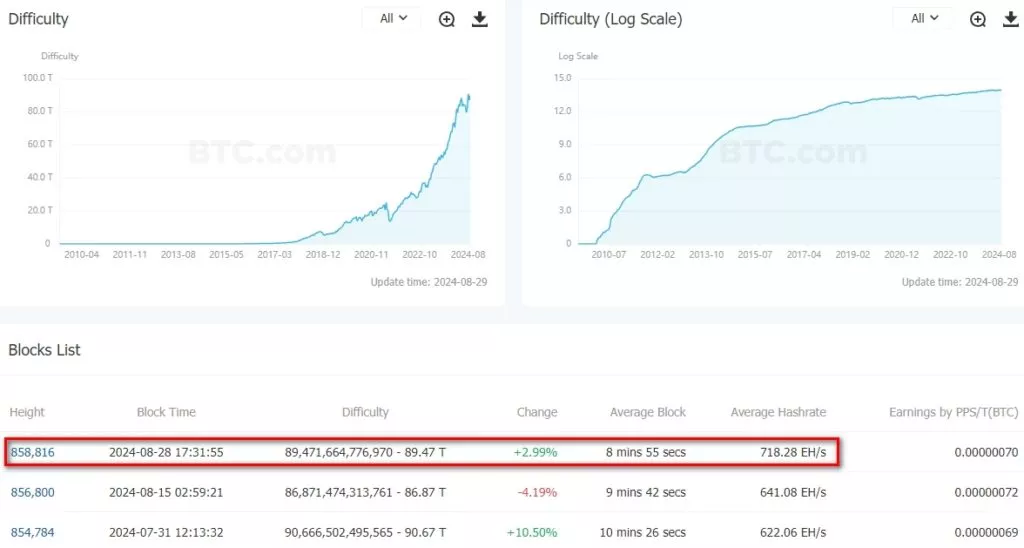Click the -4.19% change value
This screenshot has width=1024, height=548.
tap(536, 492)
